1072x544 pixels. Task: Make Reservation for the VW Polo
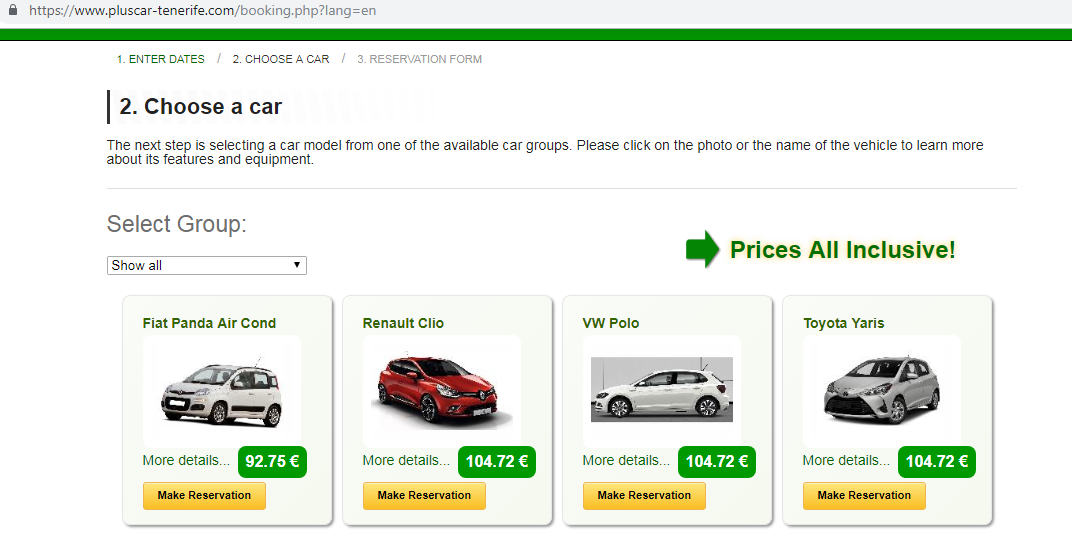pos(645,495)
